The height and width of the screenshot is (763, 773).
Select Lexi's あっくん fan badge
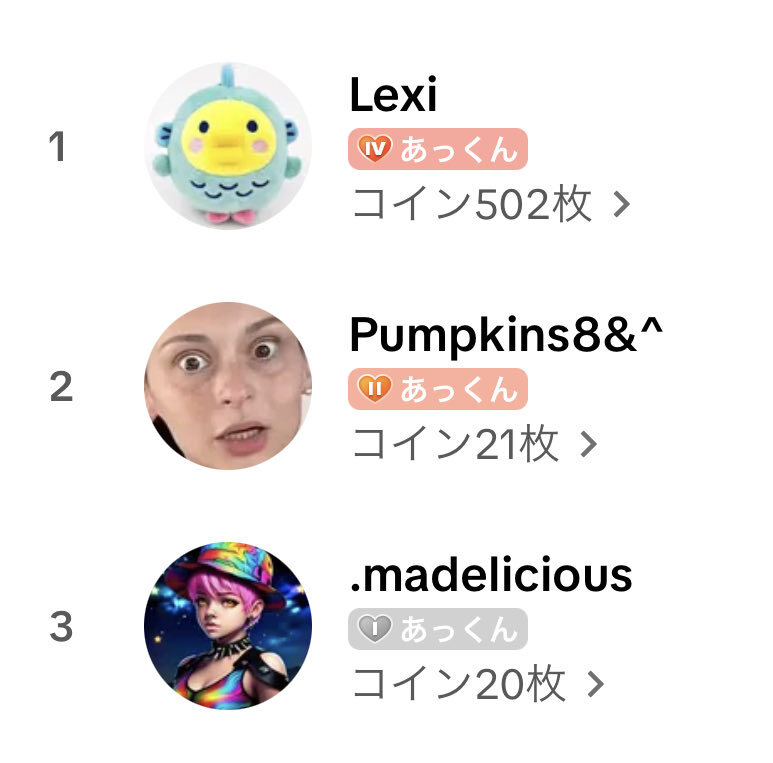438,149
